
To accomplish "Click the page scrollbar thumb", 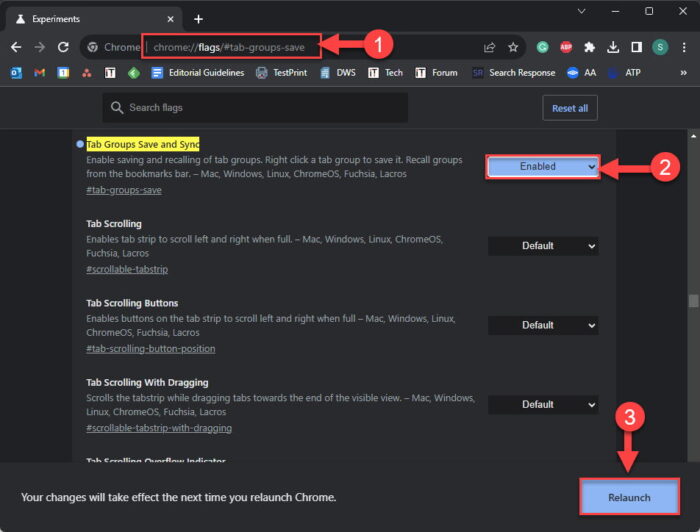I will coord(693,300).
